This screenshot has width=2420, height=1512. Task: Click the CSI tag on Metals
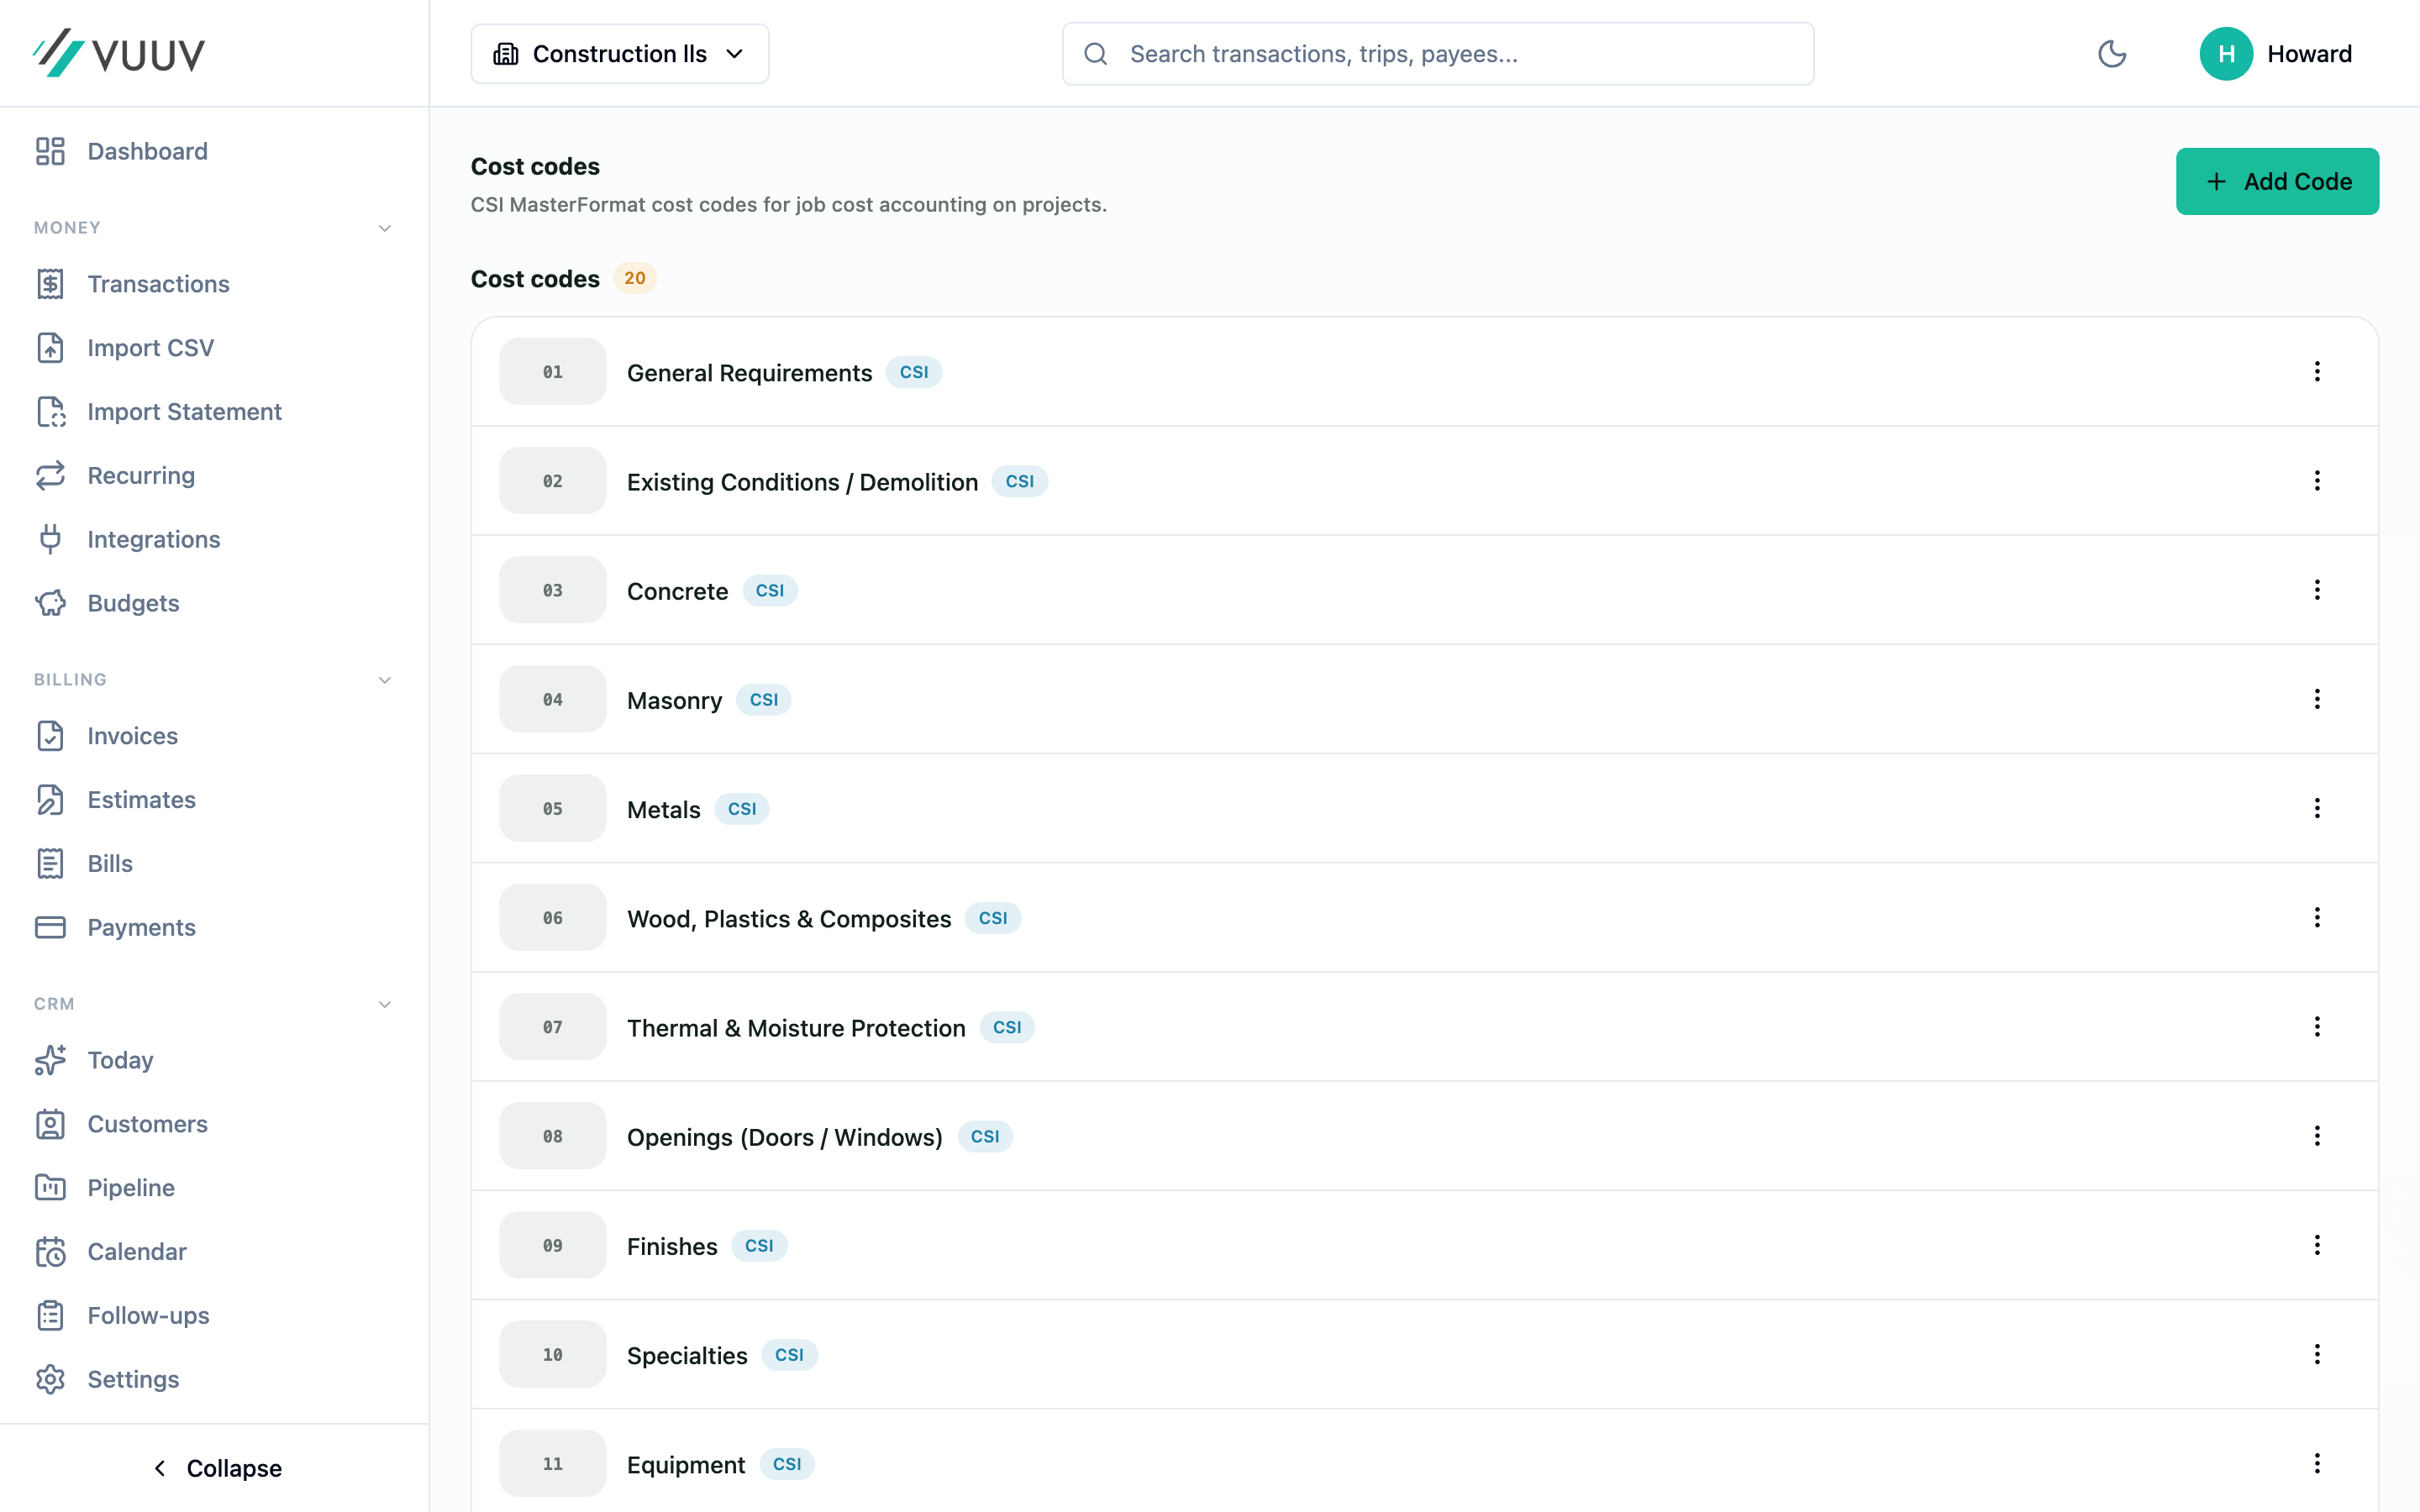click(x=741, y=809)
